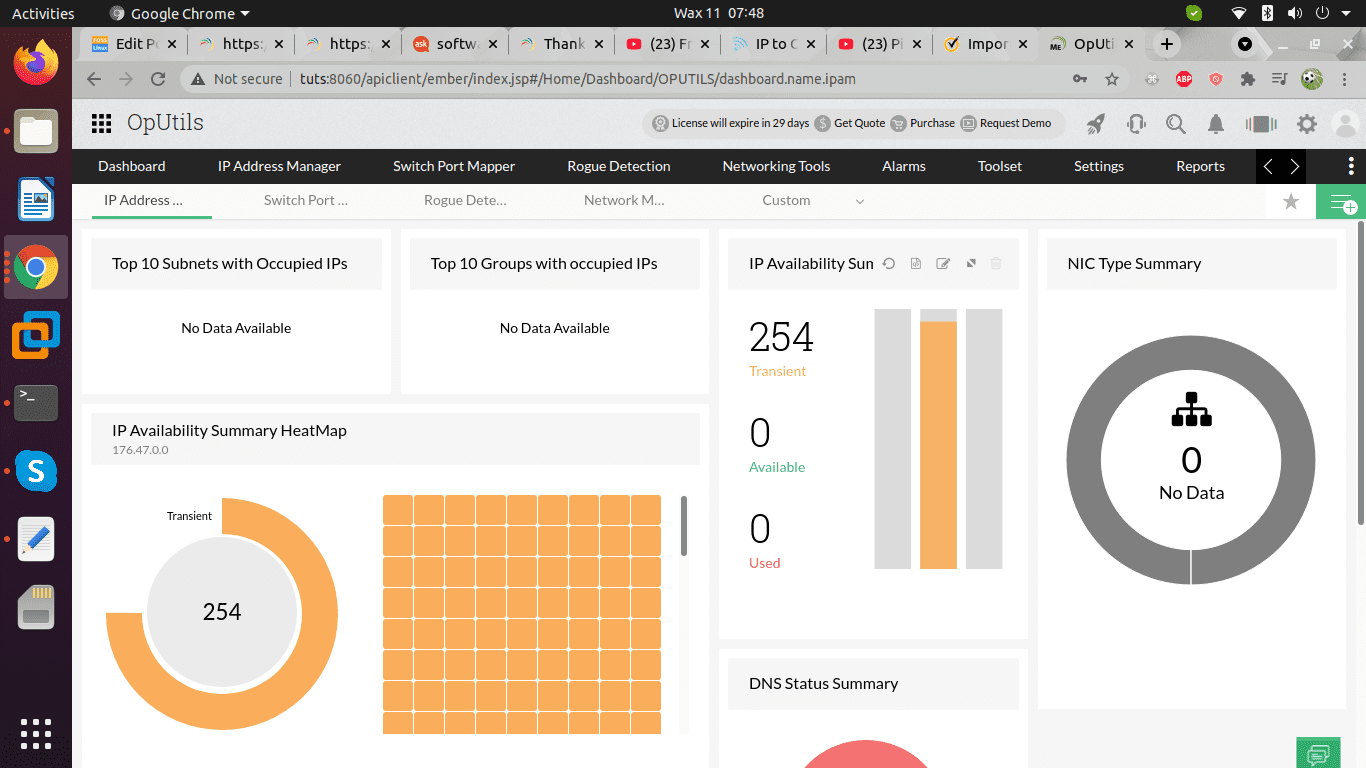The image size is (1366, 768).
Task: Open Chrome media control icon
Action: (x=1279, y=79)
